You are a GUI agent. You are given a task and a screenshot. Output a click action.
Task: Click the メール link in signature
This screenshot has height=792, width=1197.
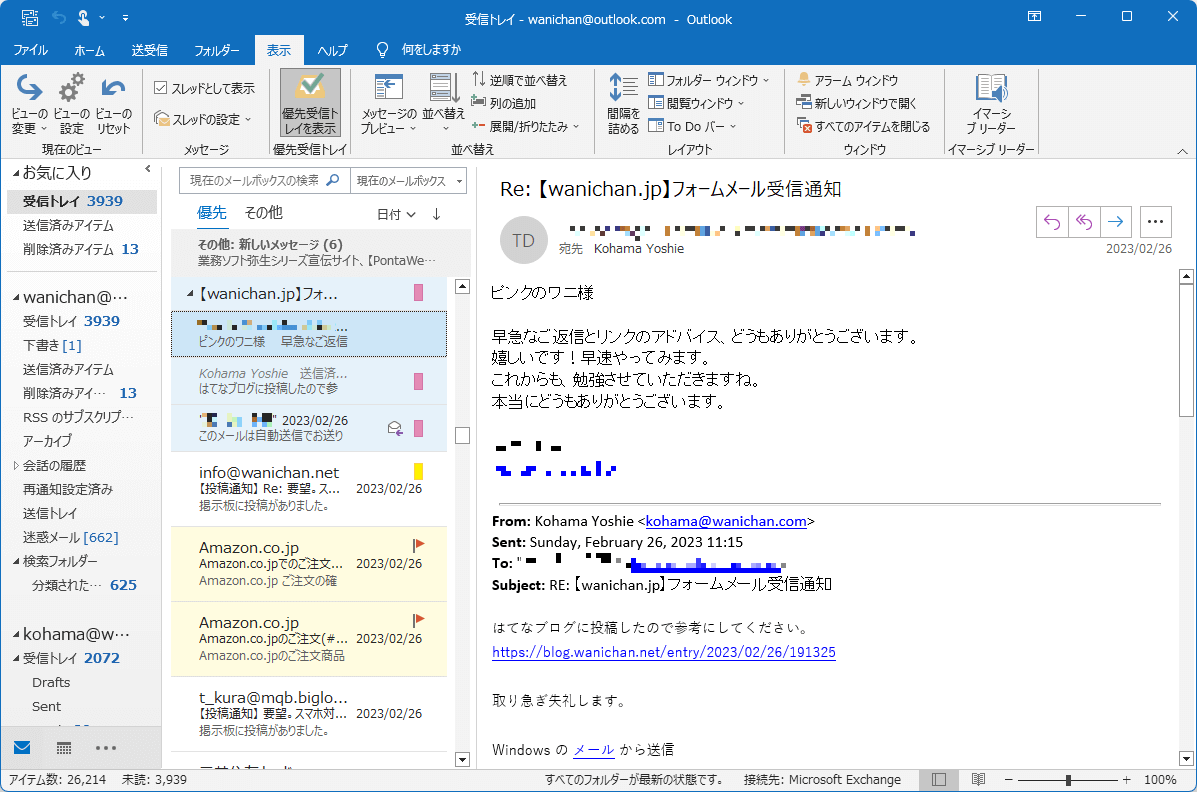pos(594,750)
